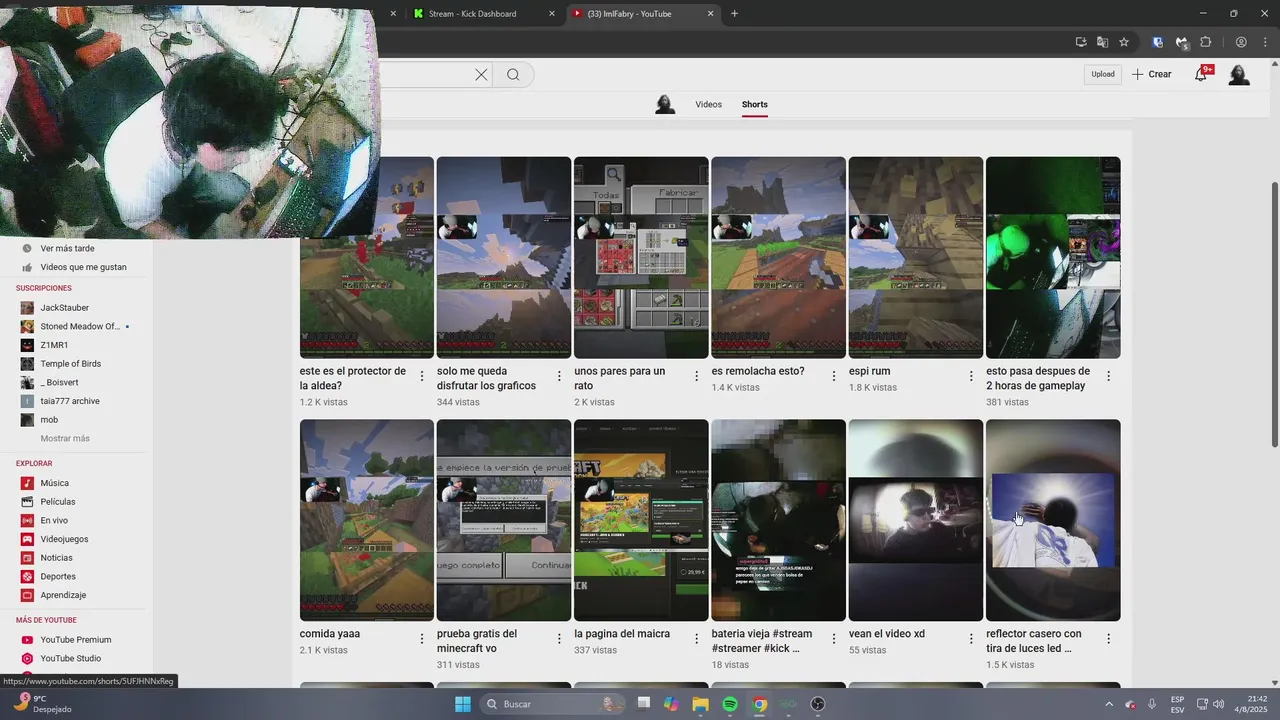Click the taskbar volume speaker icon
Screen dimensions: 1280x720
(1218, 704)
